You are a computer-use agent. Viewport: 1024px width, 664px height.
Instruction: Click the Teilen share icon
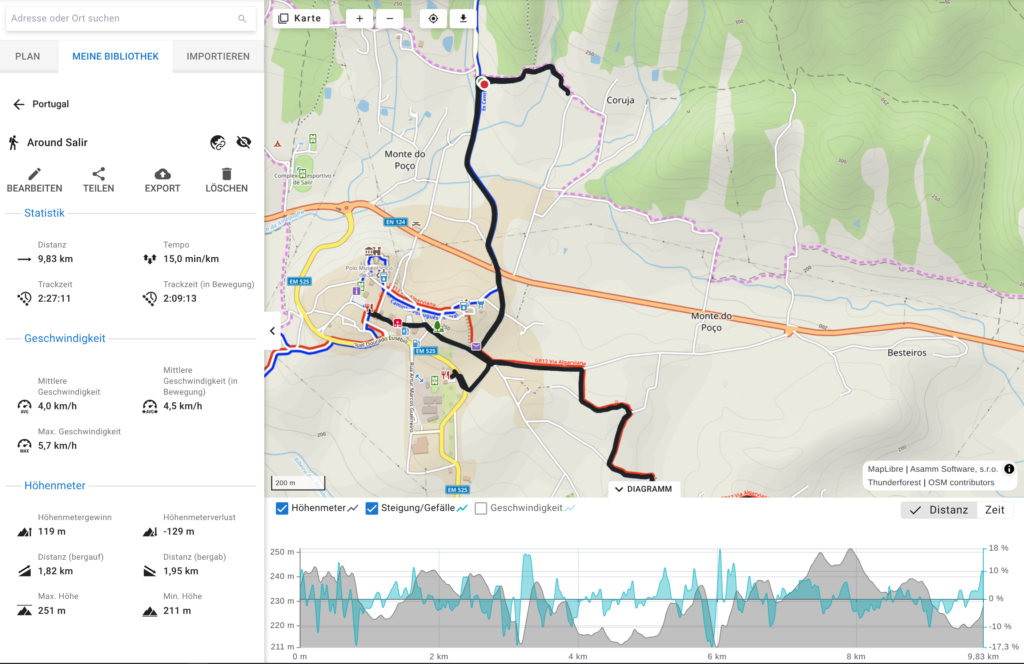(98, 174)
